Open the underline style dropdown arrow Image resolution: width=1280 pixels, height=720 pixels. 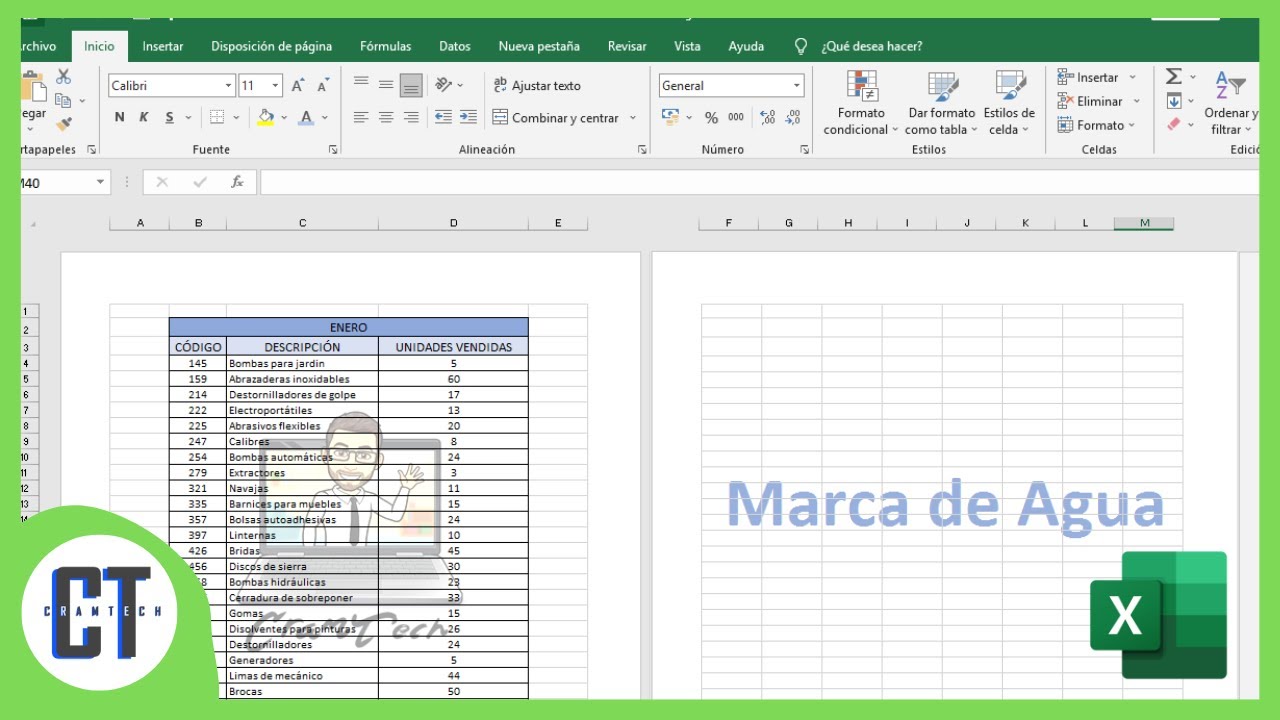pyautogui.click(x=189, y=117)
